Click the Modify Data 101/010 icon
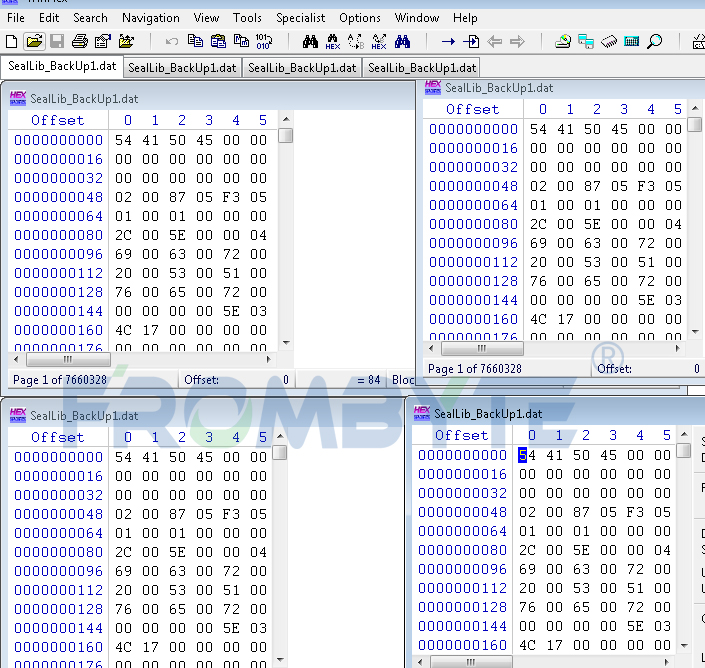 click(x=263, y=42)
